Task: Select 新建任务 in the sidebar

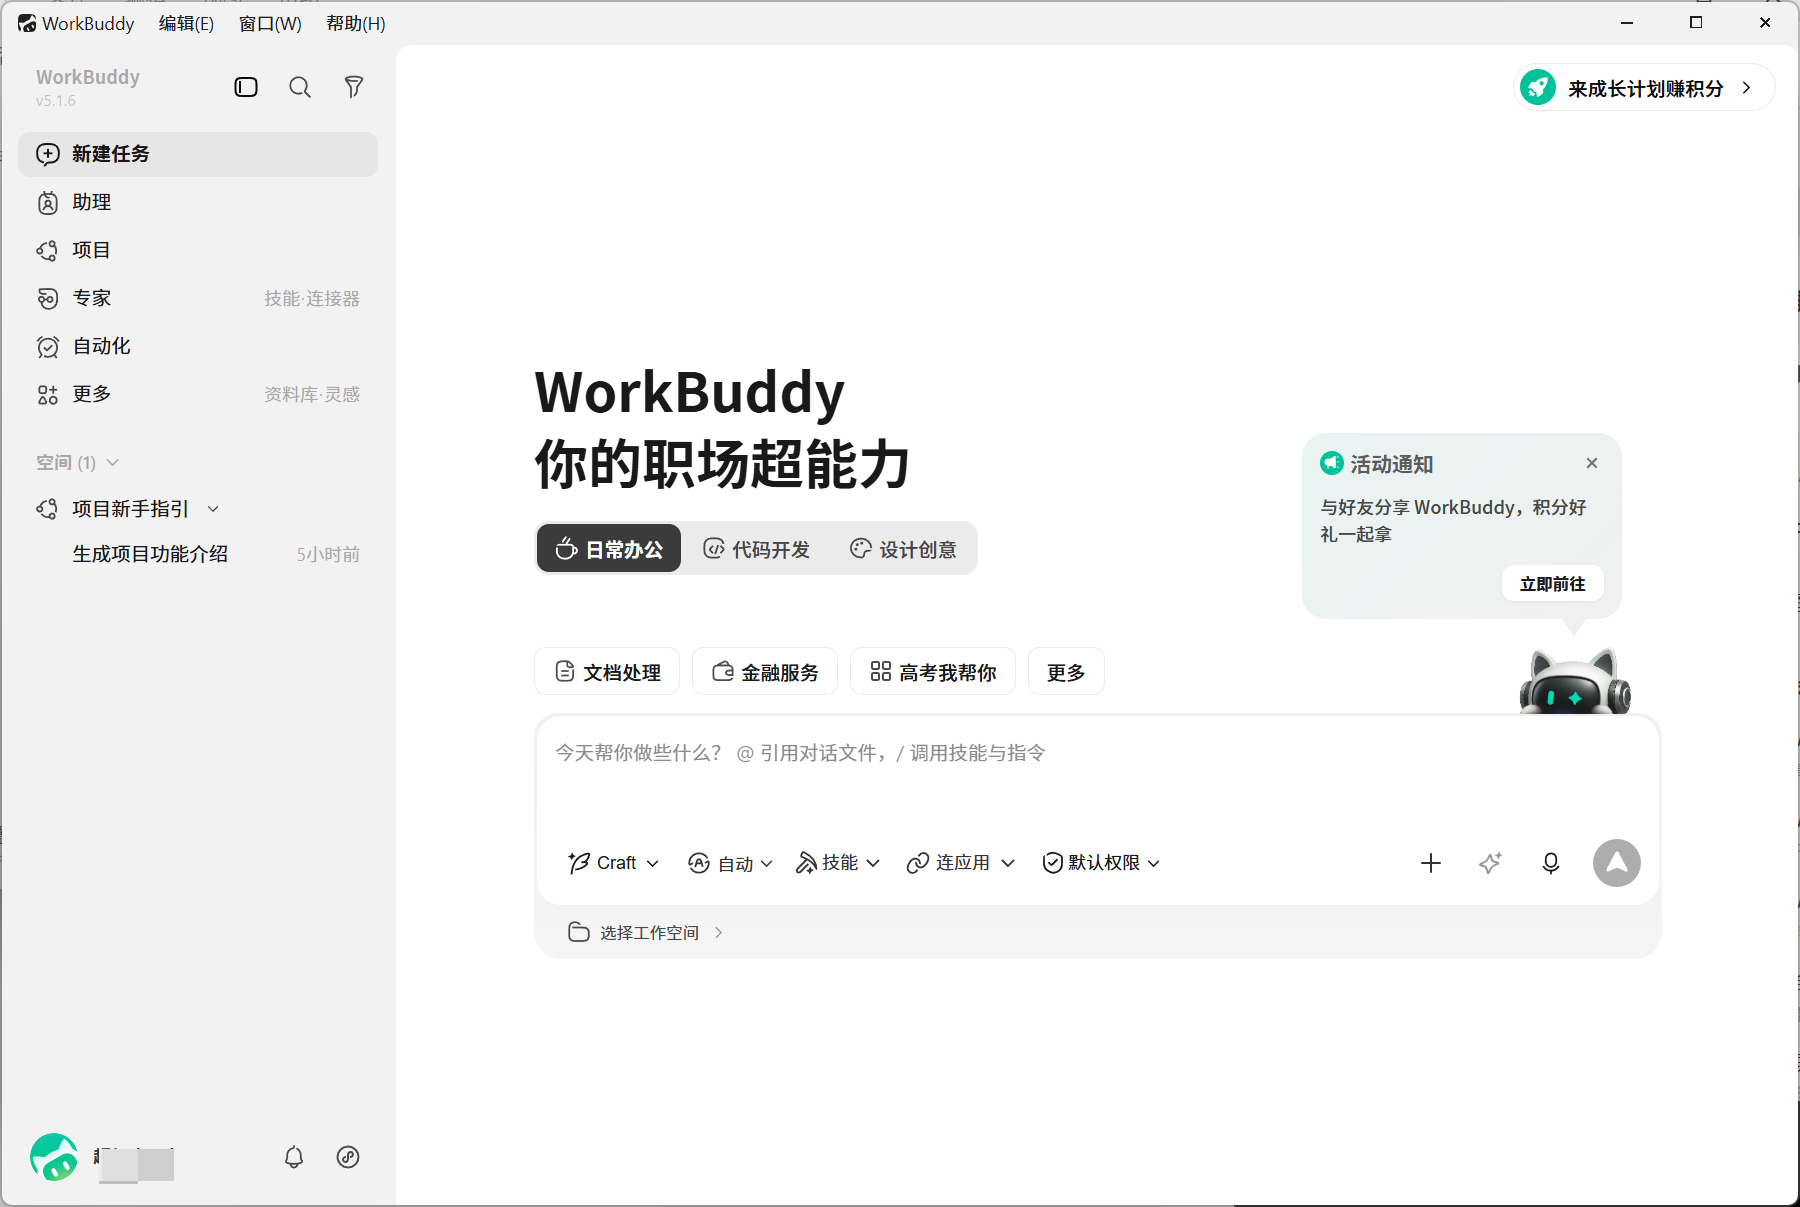Action: tap(198, 154)
